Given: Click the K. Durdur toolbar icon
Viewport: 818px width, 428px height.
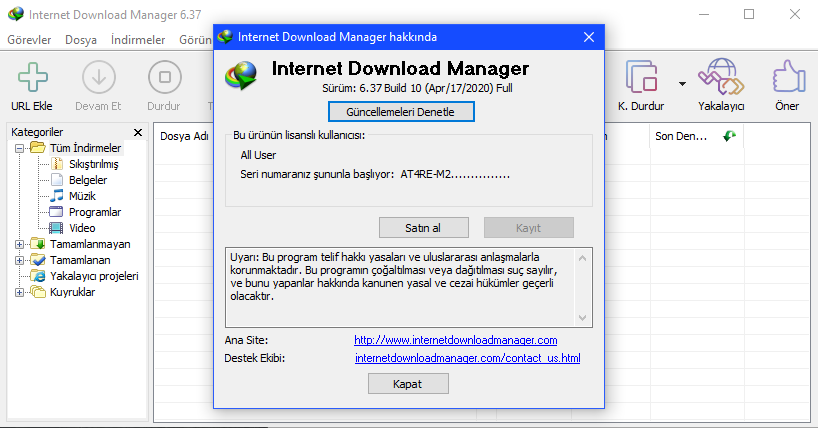Looking at the screenshot, I should point(641,77).
